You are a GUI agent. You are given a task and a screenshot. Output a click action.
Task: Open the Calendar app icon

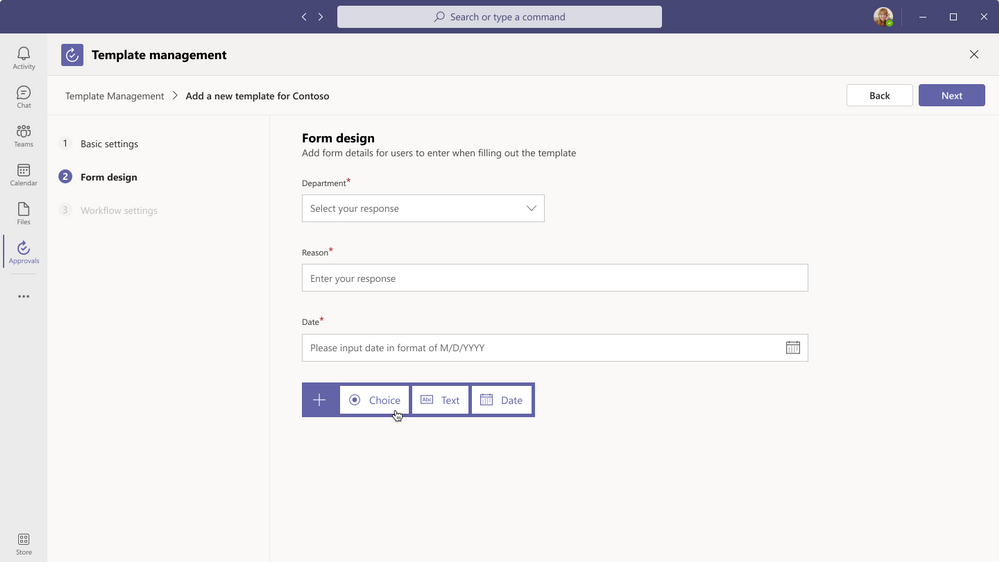[x=23, y=175]
